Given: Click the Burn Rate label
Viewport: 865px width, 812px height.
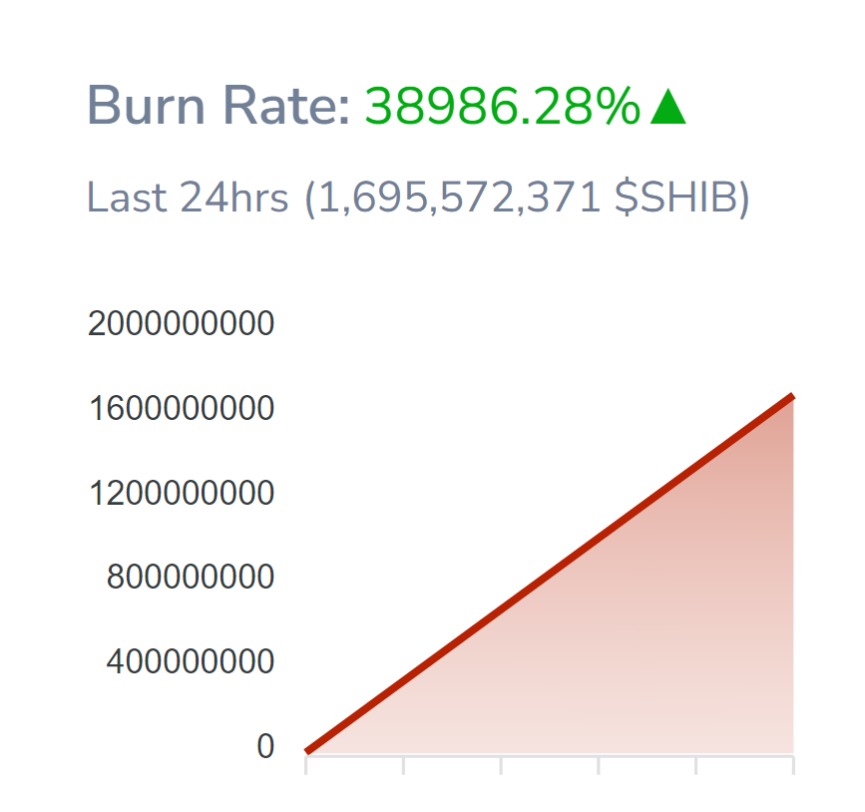Looking at the screenshot, I should pos(218,105).
